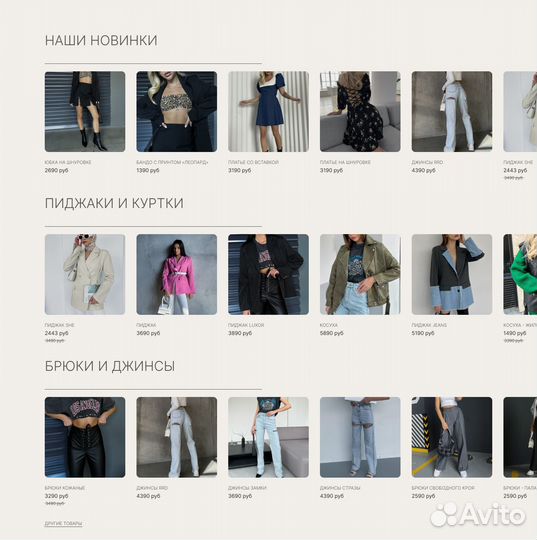Open the olive green biker jacket photo
This screenshot has width=537, height=540.
[x=360, y=274]
